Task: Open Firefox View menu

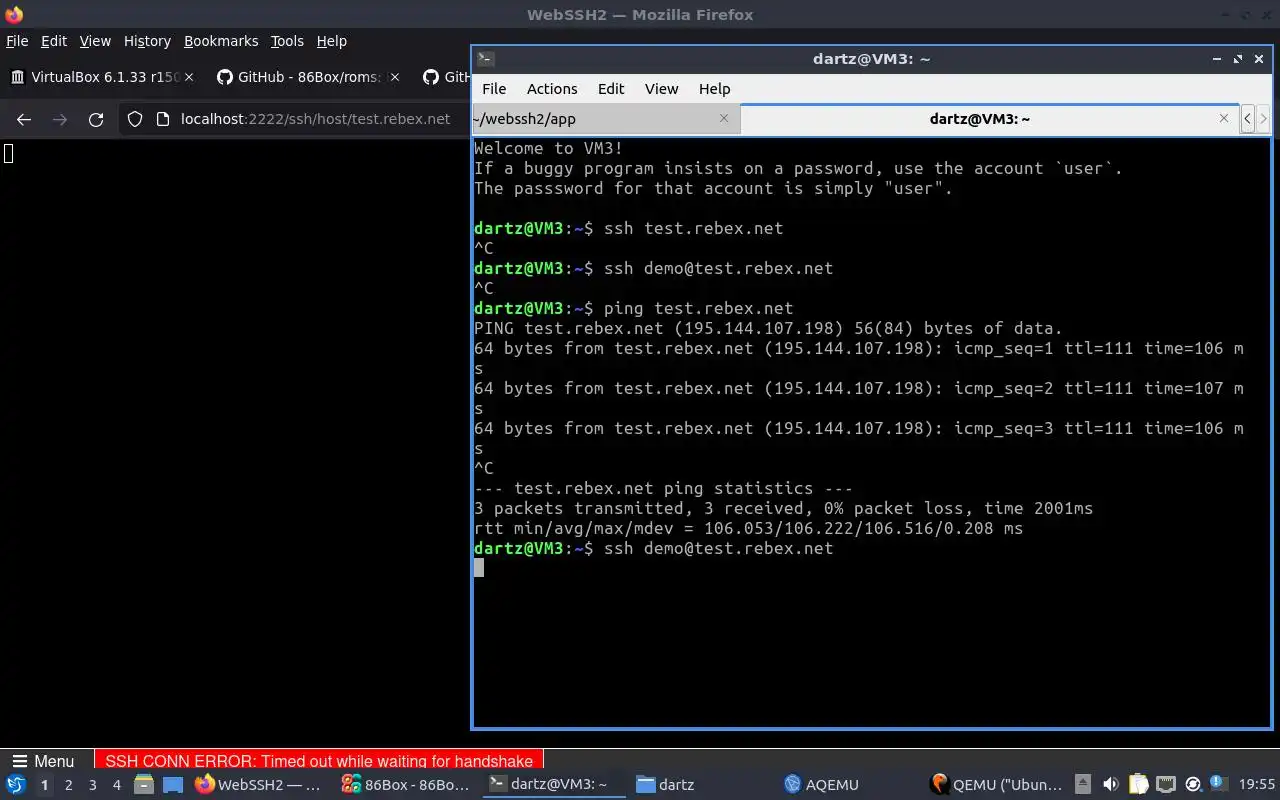Action: [x=95, y=41]
